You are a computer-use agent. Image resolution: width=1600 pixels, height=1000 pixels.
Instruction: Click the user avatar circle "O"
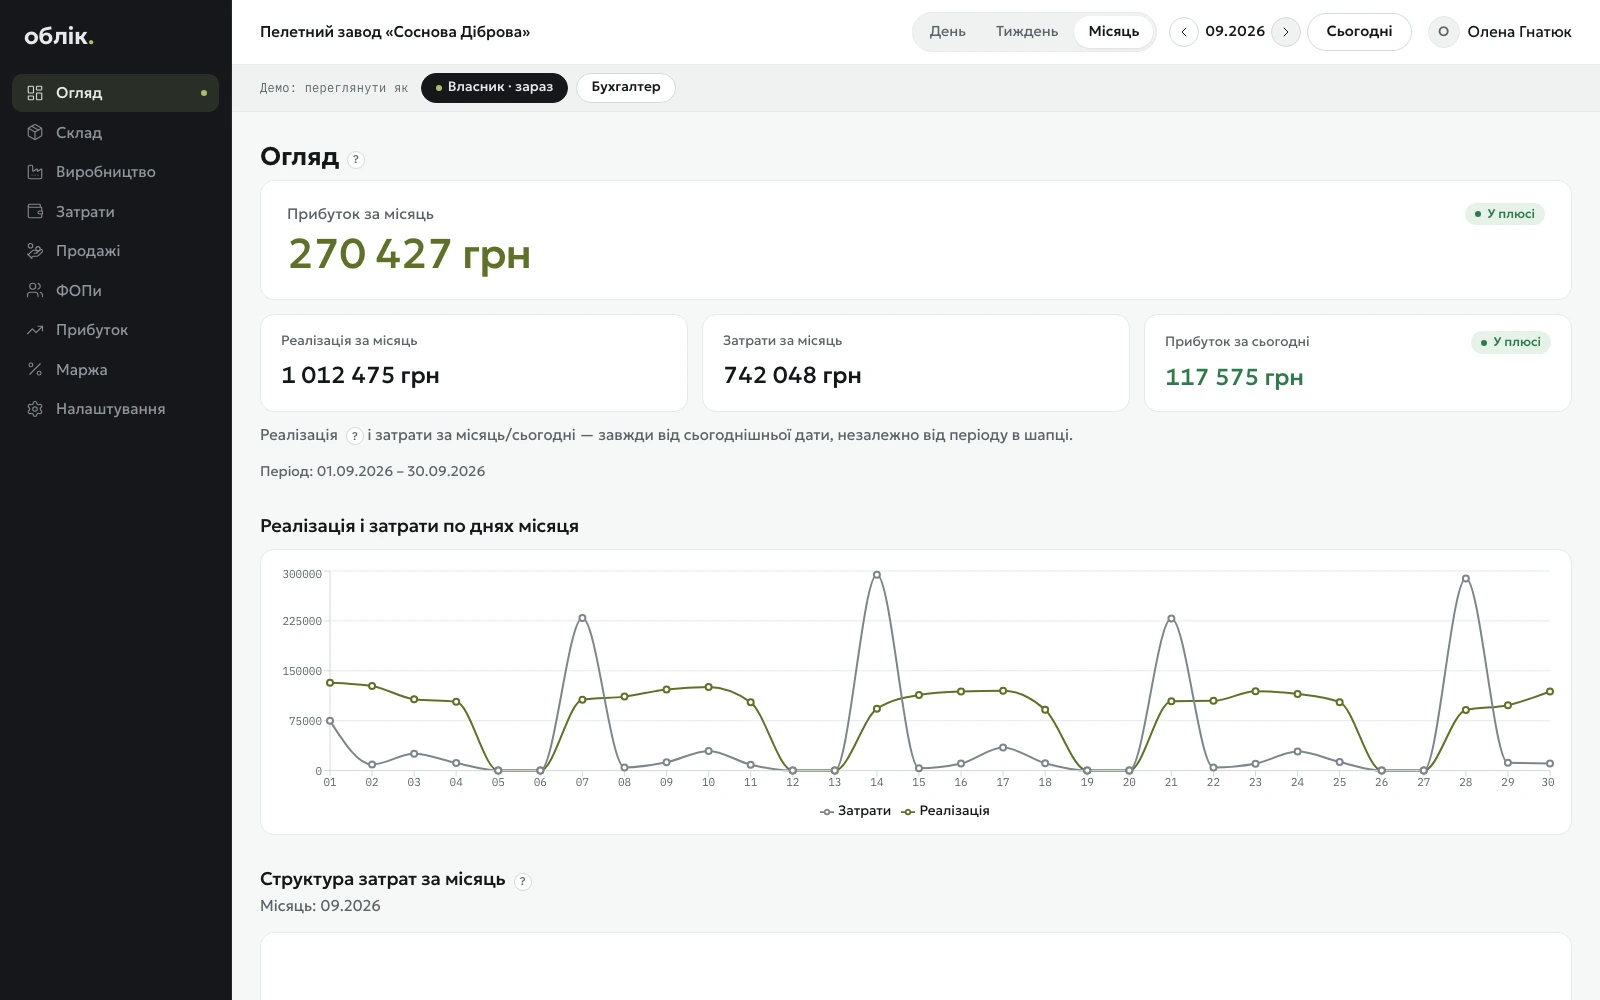pyautogui.click(x=1443, y=32)
